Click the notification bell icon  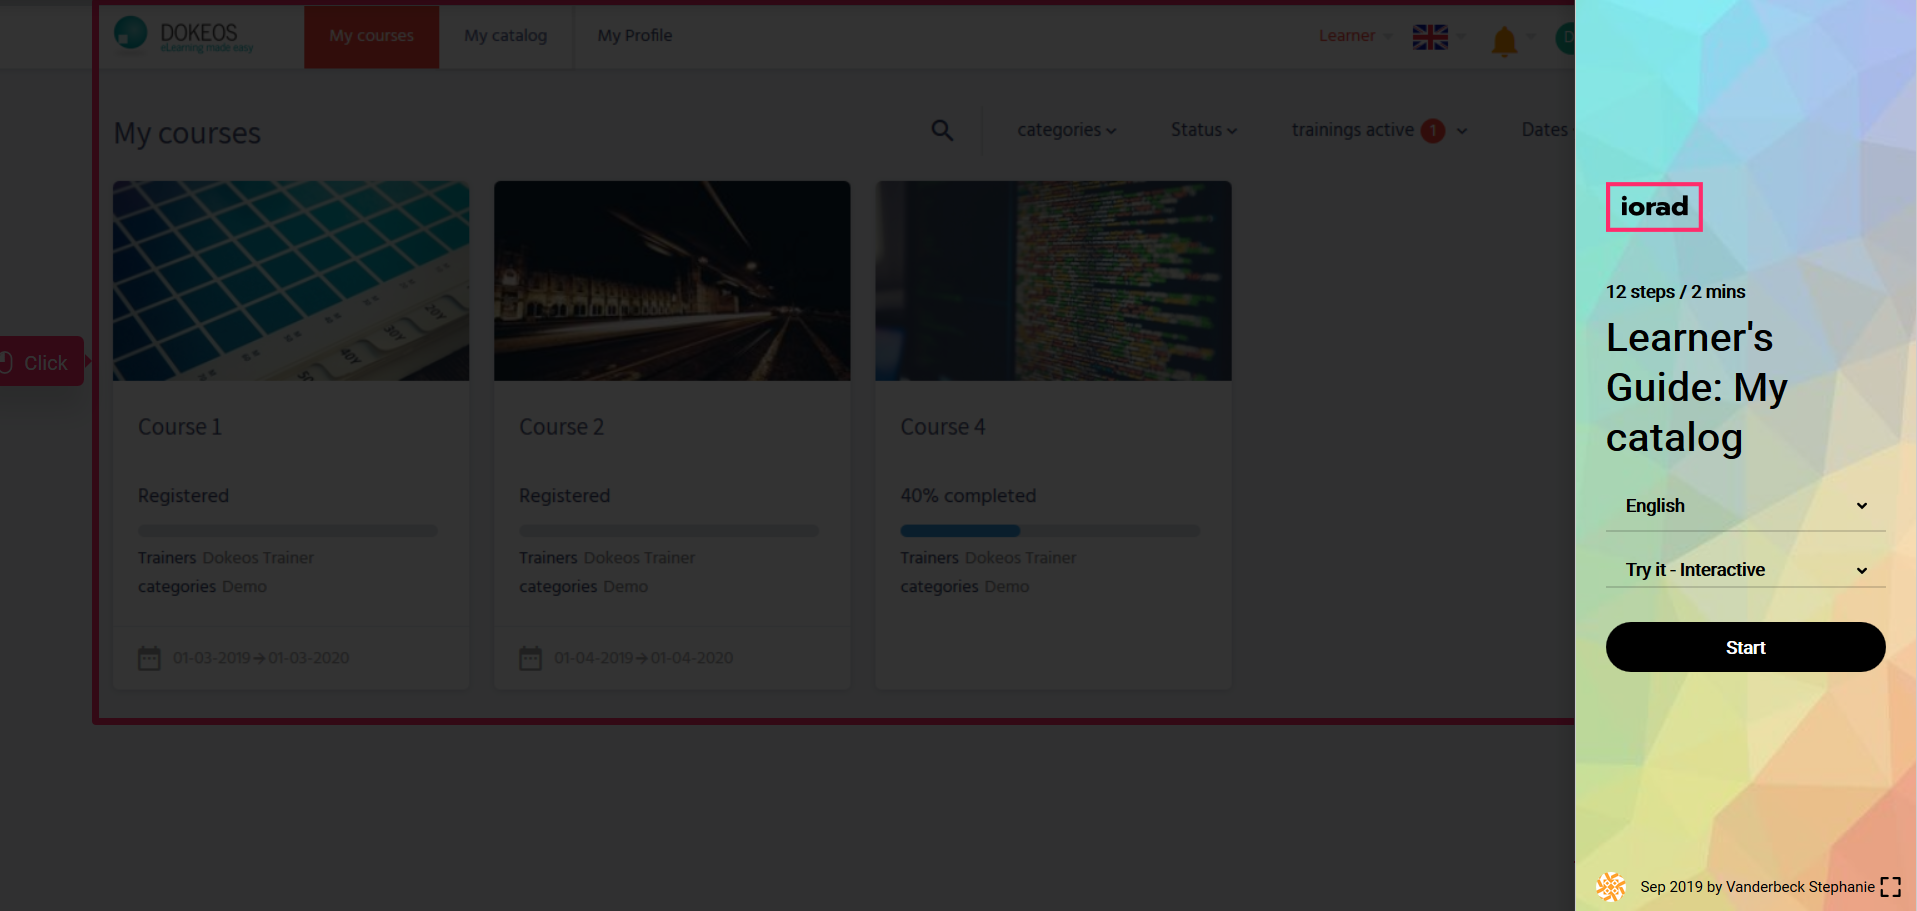point(1504,41)
